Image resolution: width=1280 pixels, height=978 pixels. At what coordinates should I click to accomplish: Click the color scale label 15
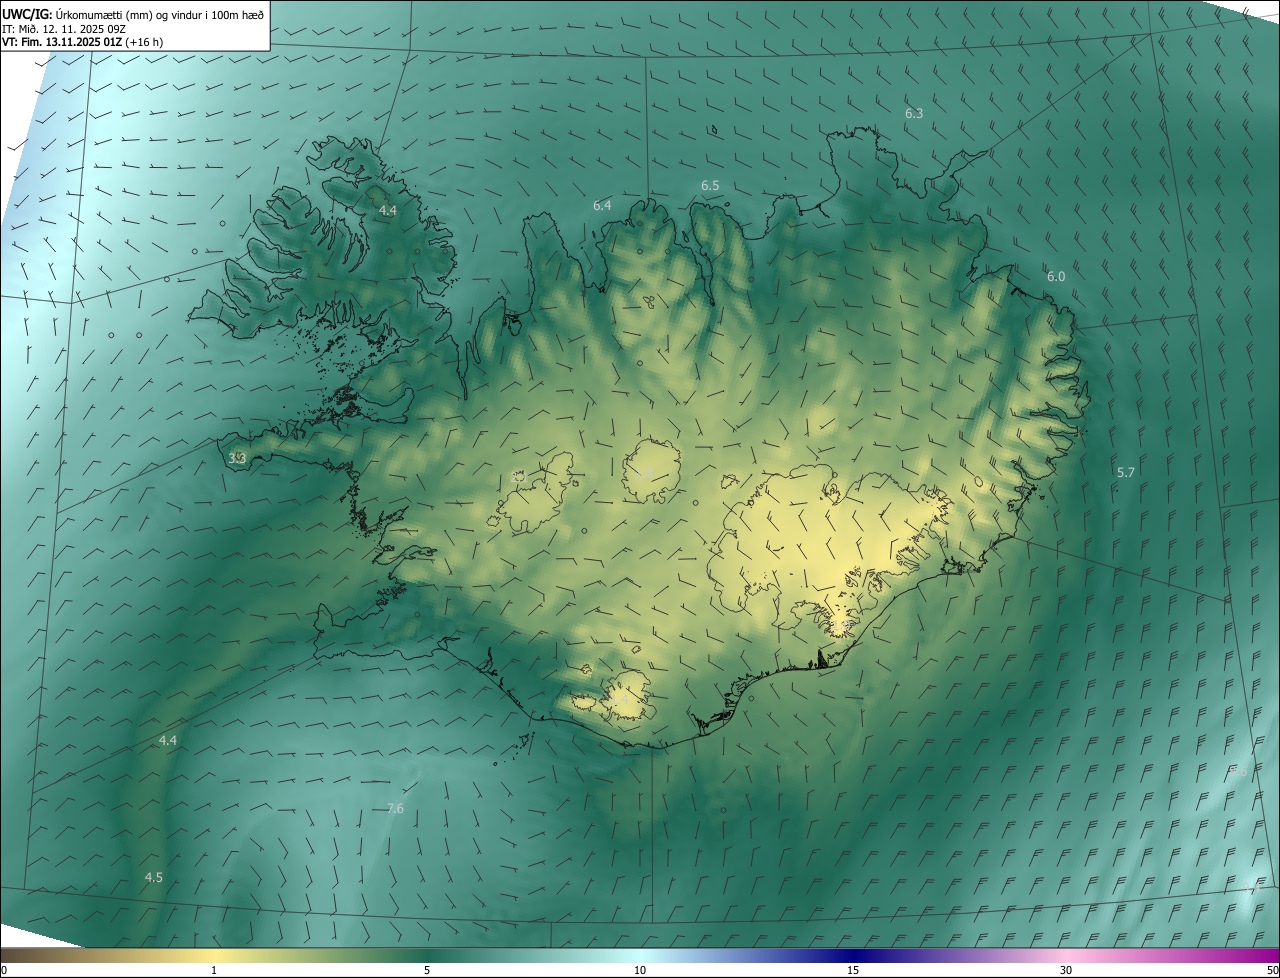click(853, 970)
